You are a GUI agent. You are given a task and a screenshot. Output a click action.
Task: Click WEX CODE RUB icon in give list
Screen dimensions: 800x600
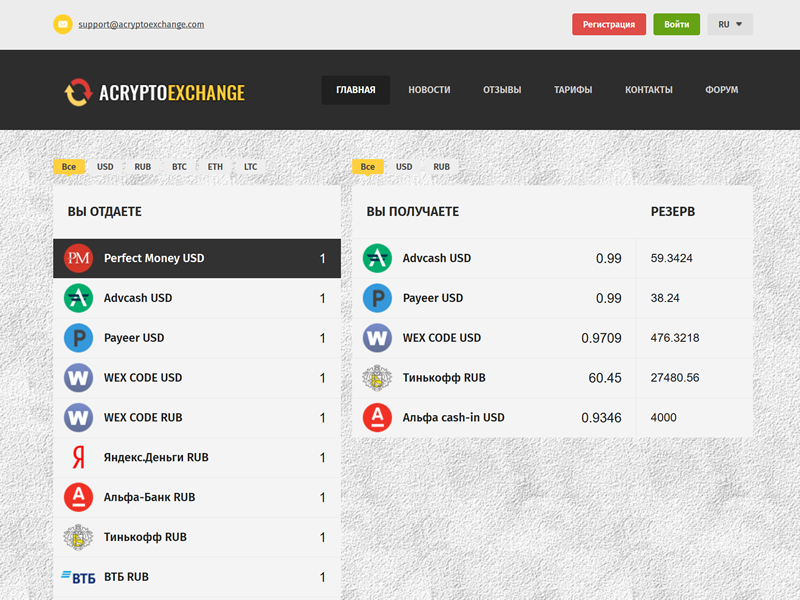point(78,417)
